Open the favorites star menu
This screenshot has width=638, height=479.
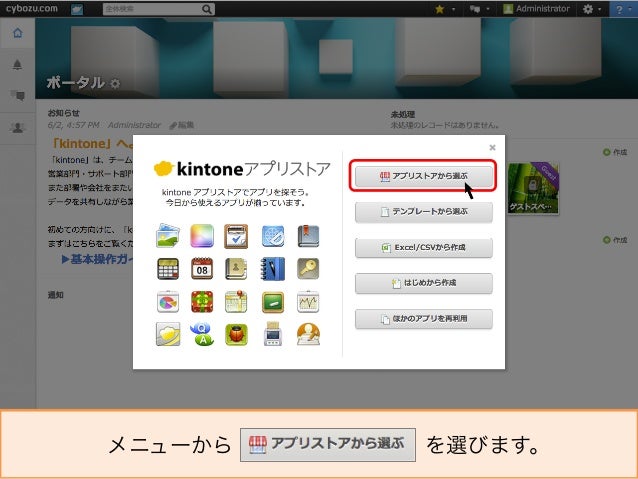(445, 9)
